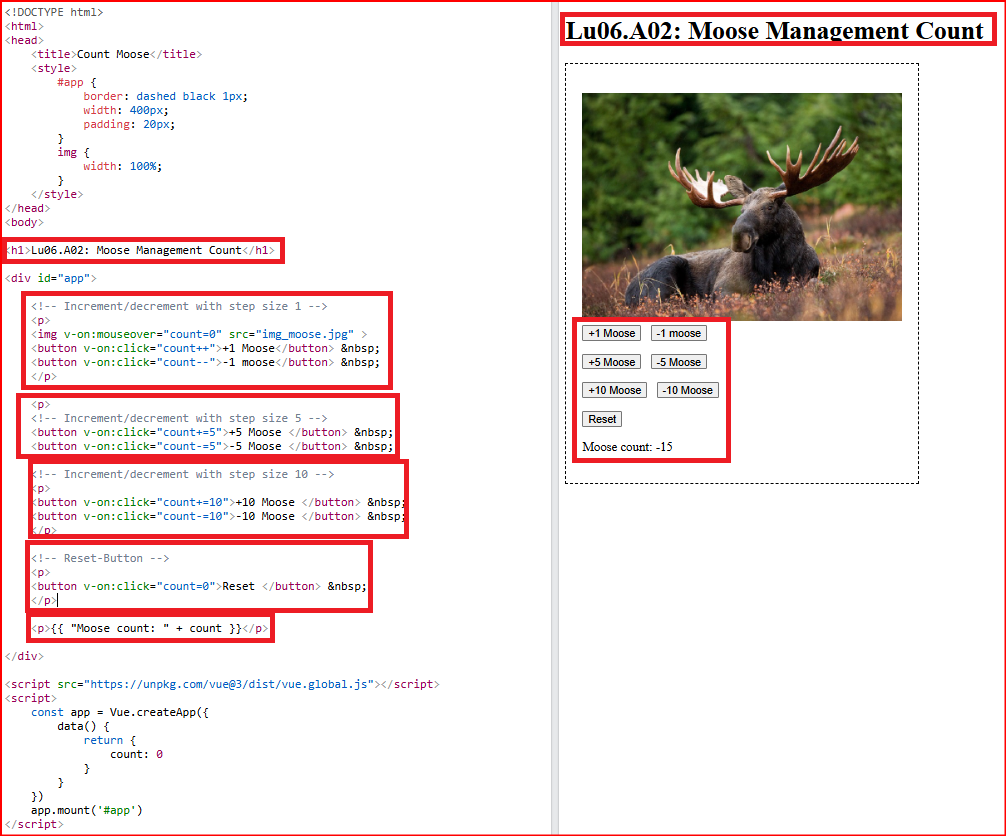Click the +1 Moose button
This screenshot has height=836, width=1006.
pos(611,333)
